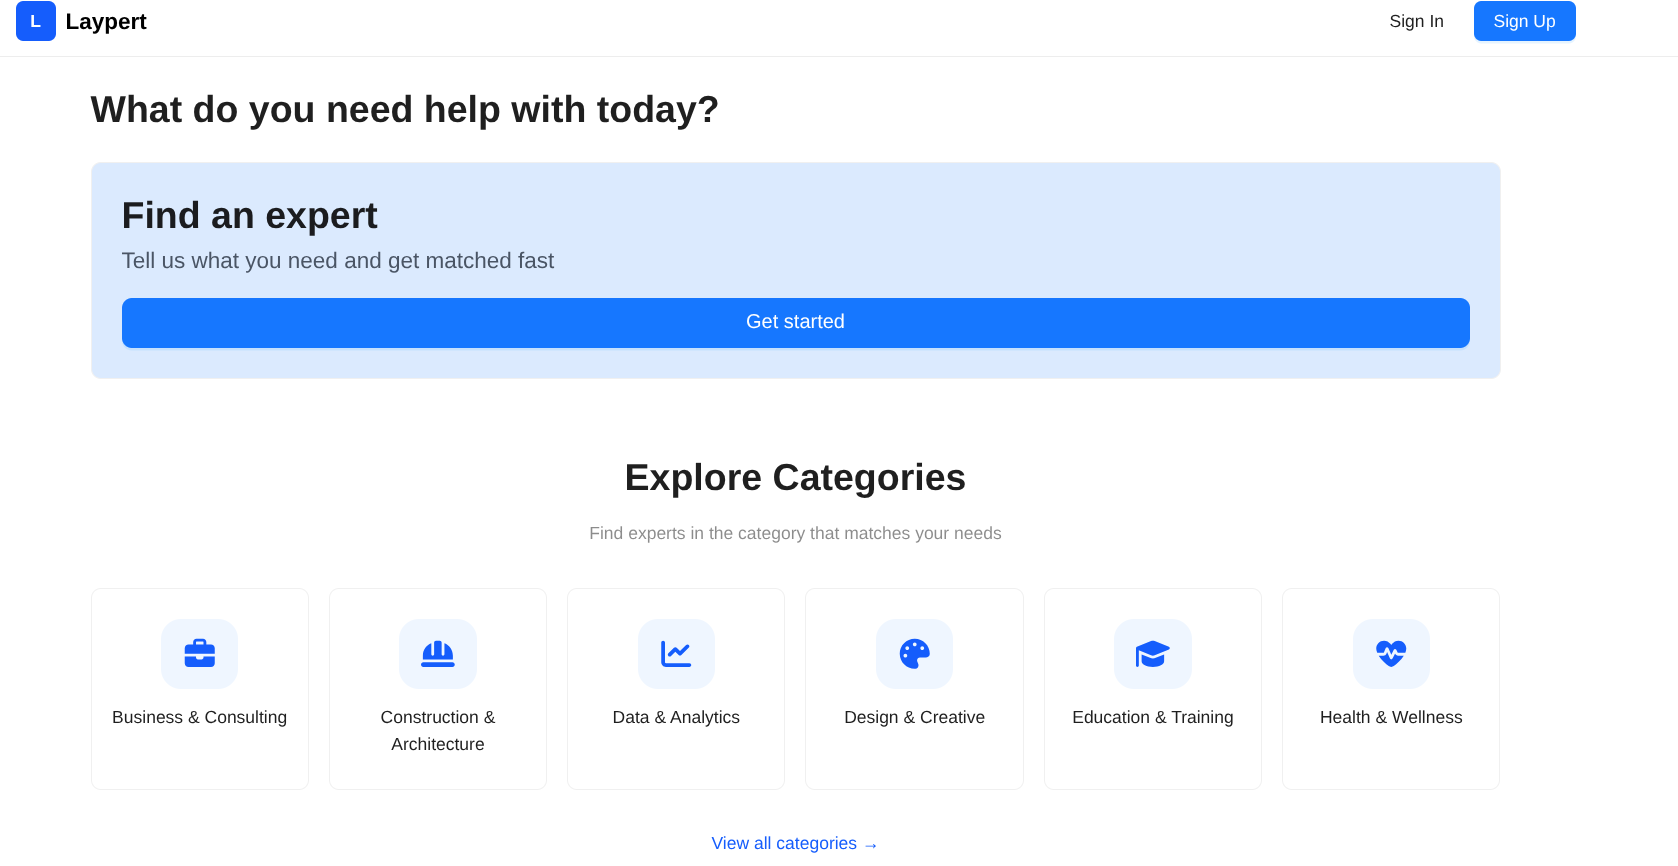The image size is (1678, 866).
Task: Click the briefcase icon for Business & Consulting
Action: click(x=200, y=654)
